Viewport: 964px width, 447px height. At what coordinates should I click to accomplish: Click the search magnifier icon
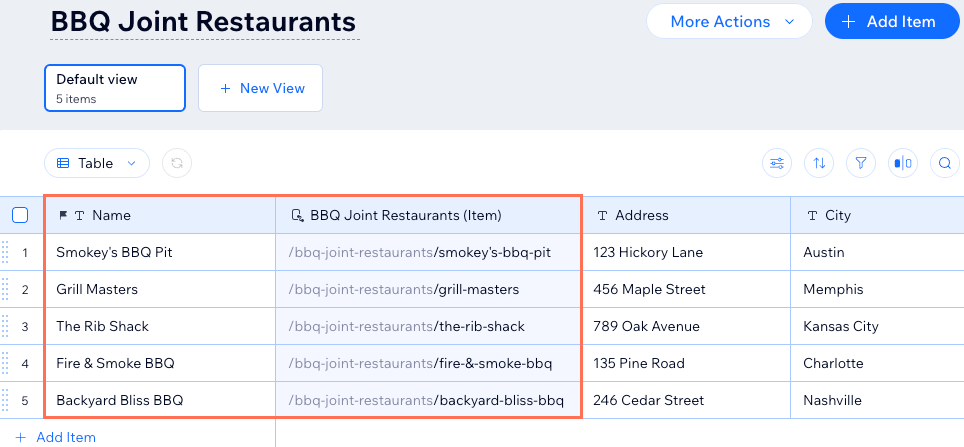click(x=945, y=163)
